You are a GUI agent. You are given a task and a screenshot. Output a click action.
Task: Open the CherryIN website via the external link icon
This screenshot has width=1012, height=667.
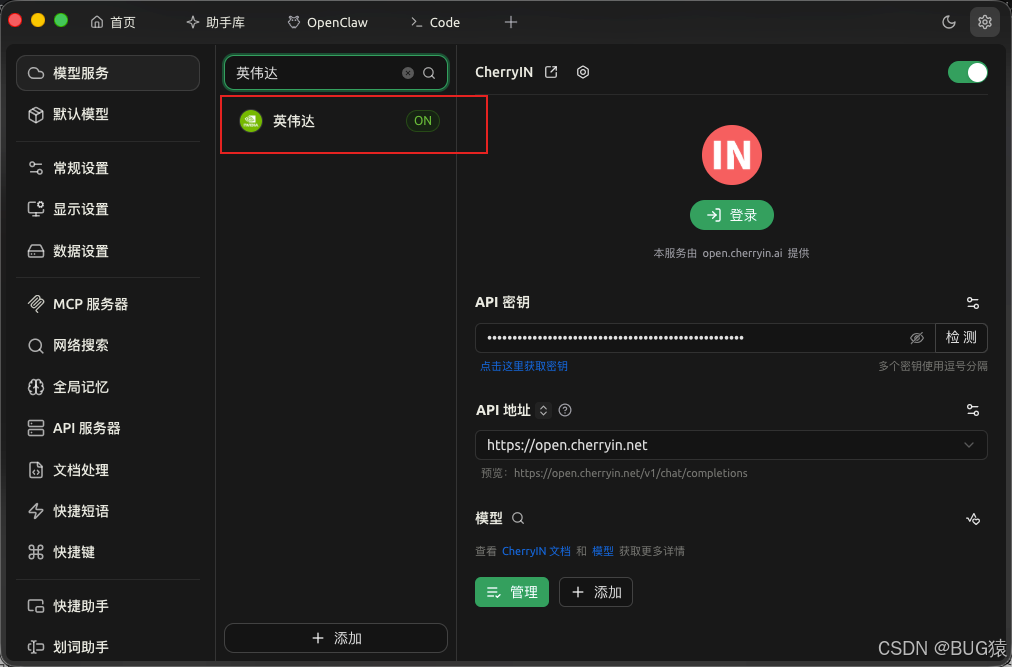pos(551,71)
